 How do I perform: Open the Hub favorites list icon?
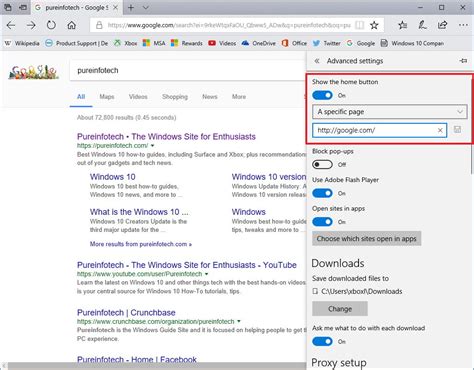pyautogui.click(x=403, y=25)
